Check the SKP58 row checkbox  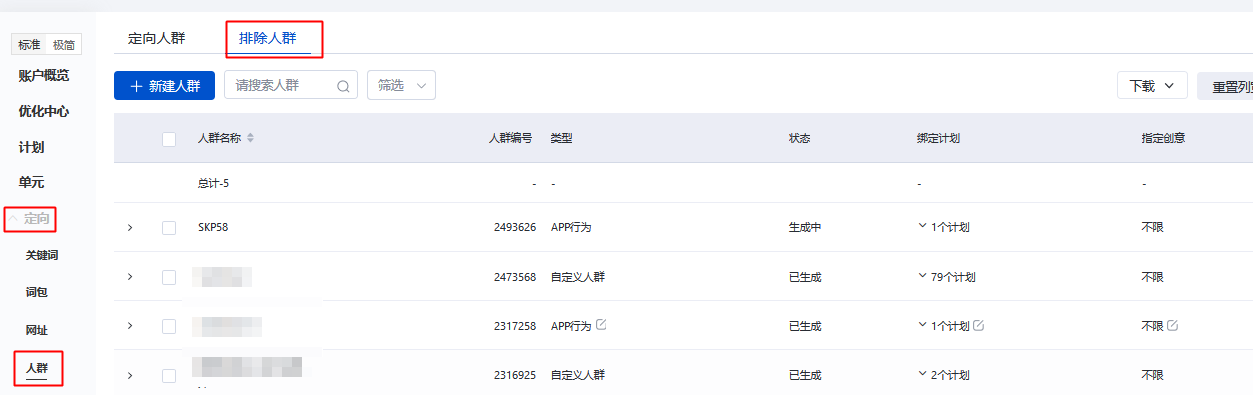169,228
